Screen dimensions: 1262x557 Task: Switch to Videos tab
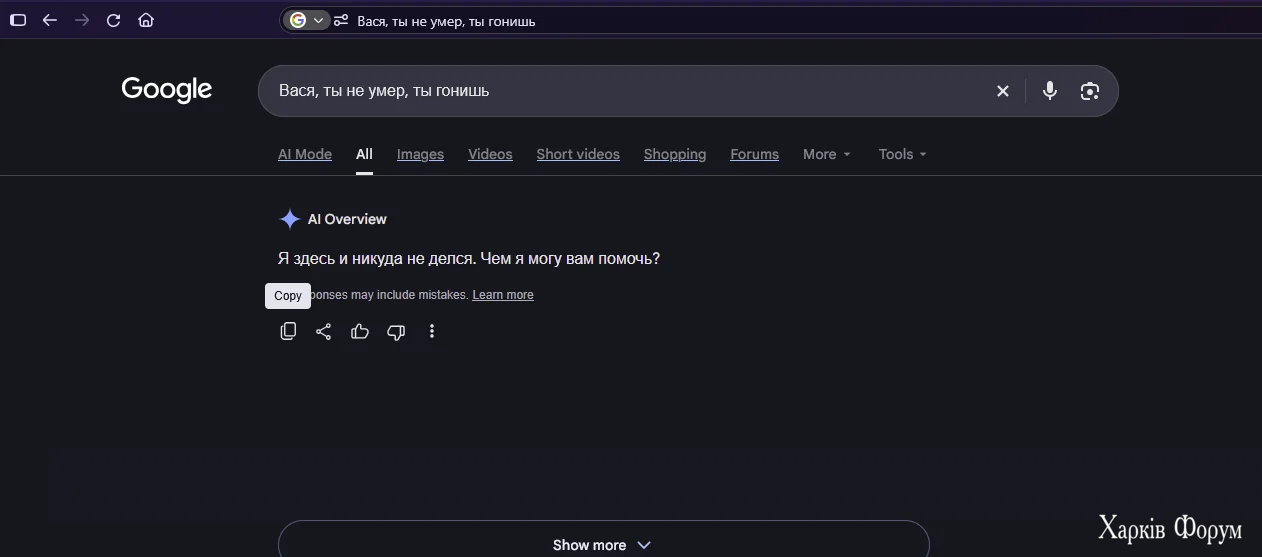point(490,154)
